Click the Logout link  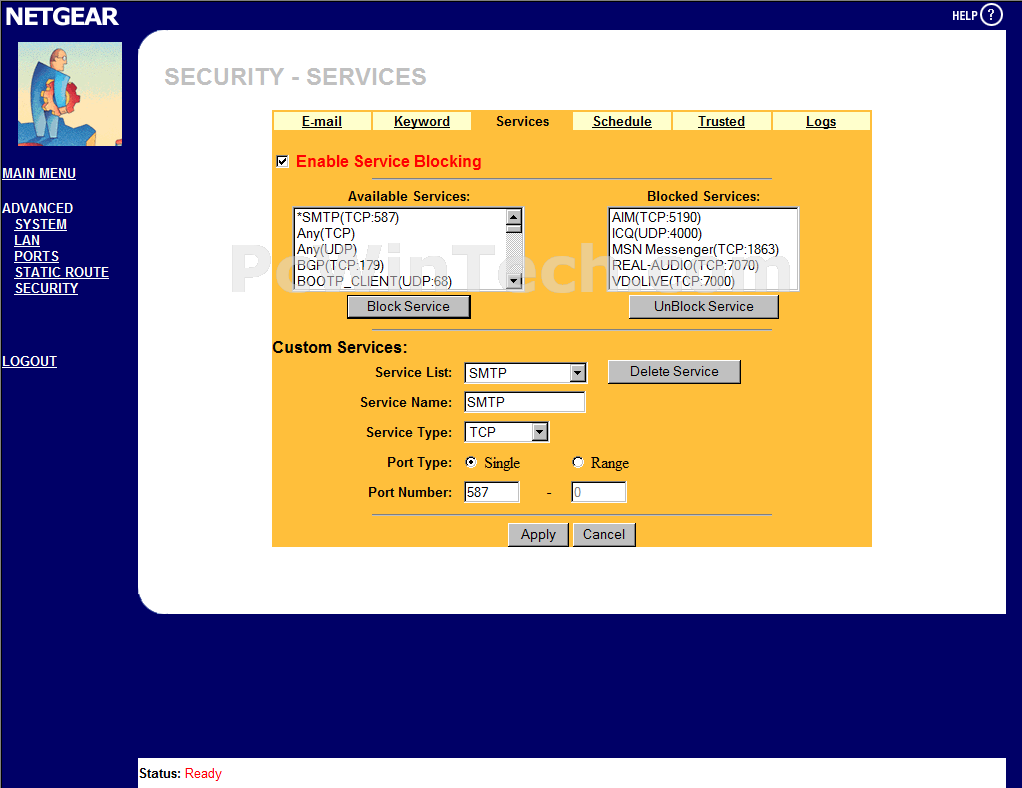29,361
